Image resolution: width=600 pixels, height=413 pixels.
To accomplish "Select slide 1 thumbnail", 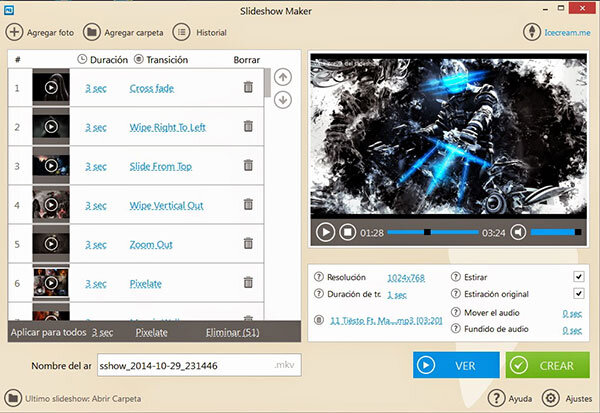I will pyautogui.click(x=51, y=87).
